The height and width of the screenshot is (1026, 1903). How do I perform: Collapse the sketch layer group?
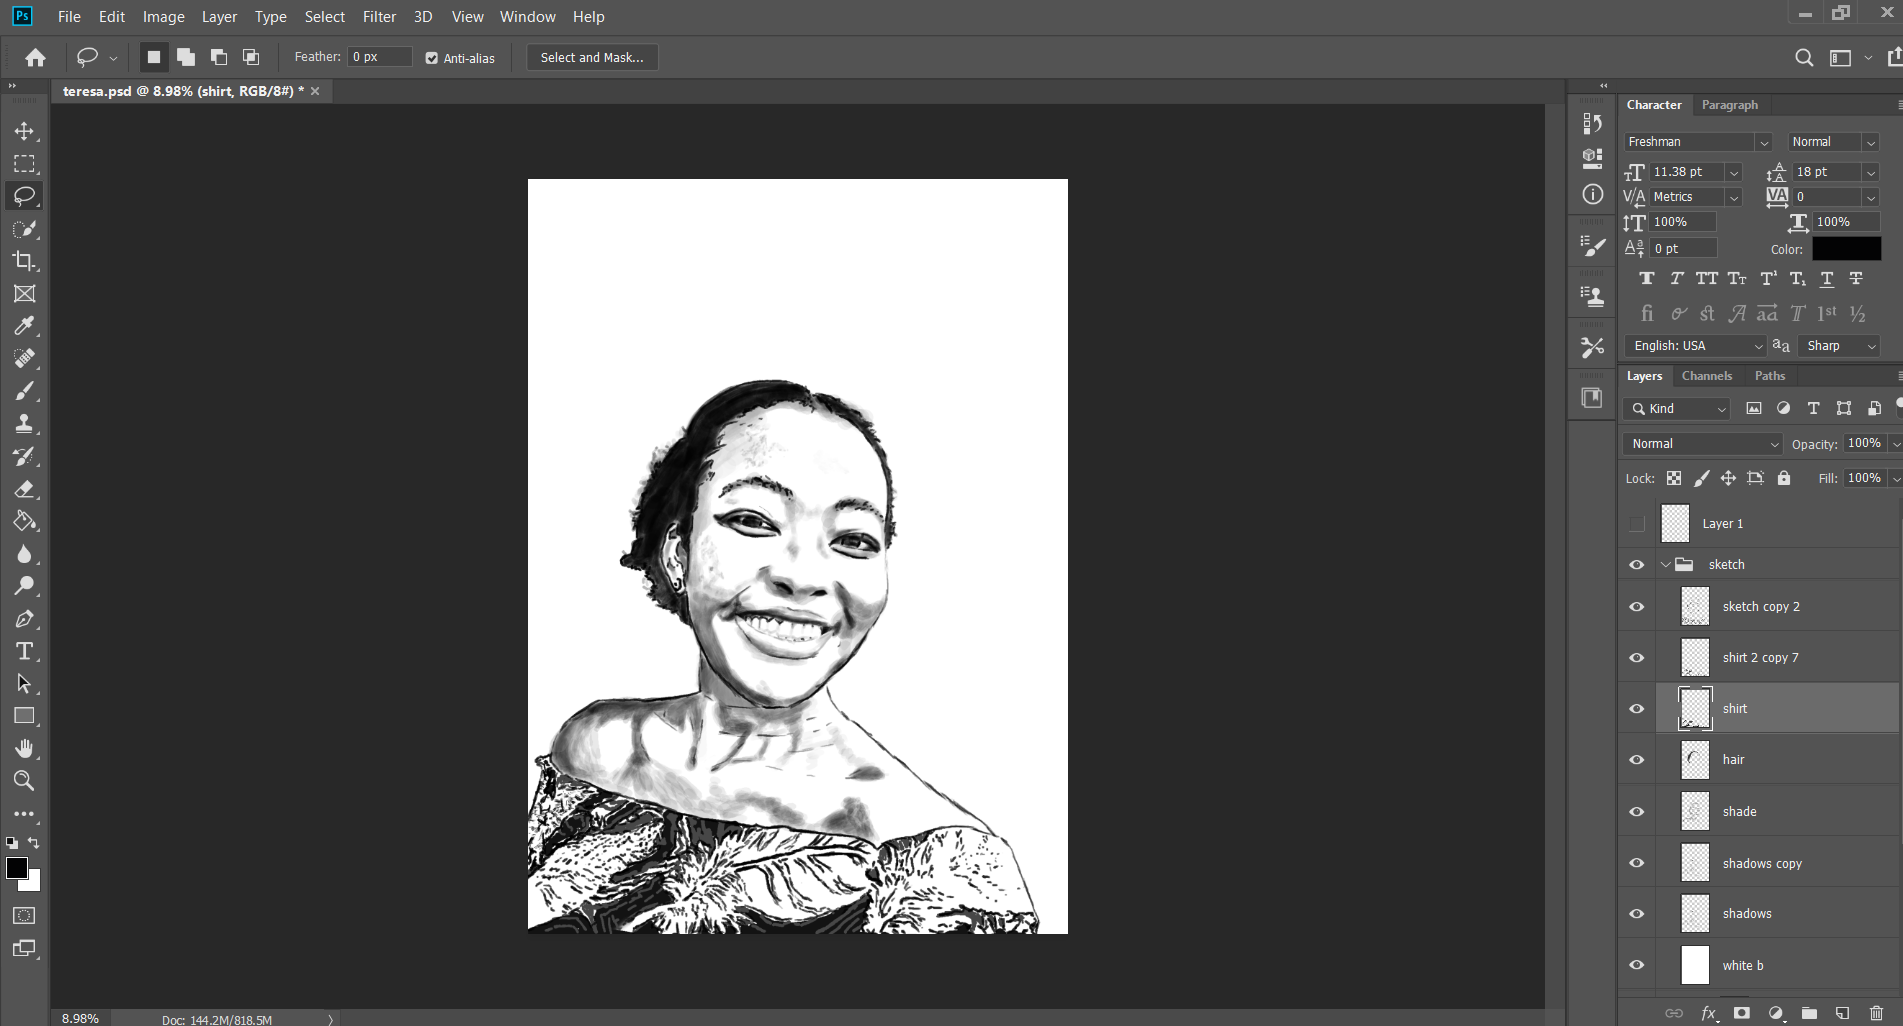pyautogui.click(x=1664, y=564)
